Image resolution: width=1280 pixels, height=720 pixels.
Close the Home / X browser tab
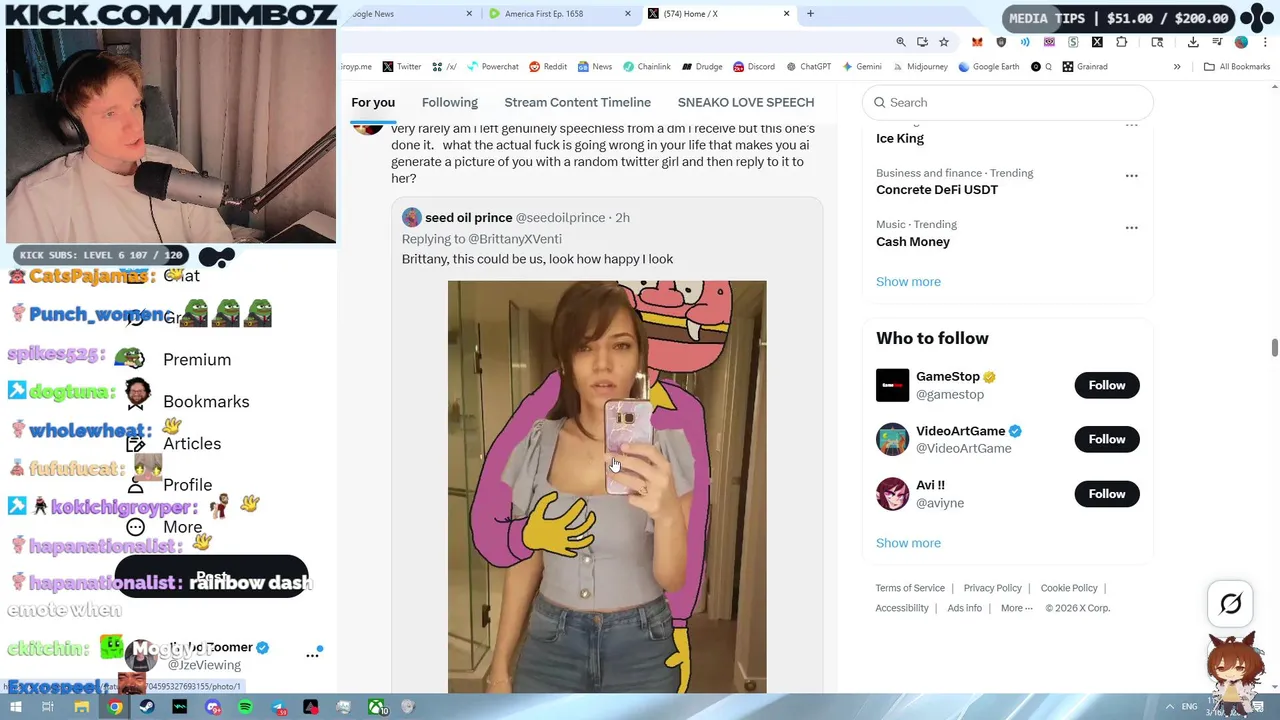[786, 14]
